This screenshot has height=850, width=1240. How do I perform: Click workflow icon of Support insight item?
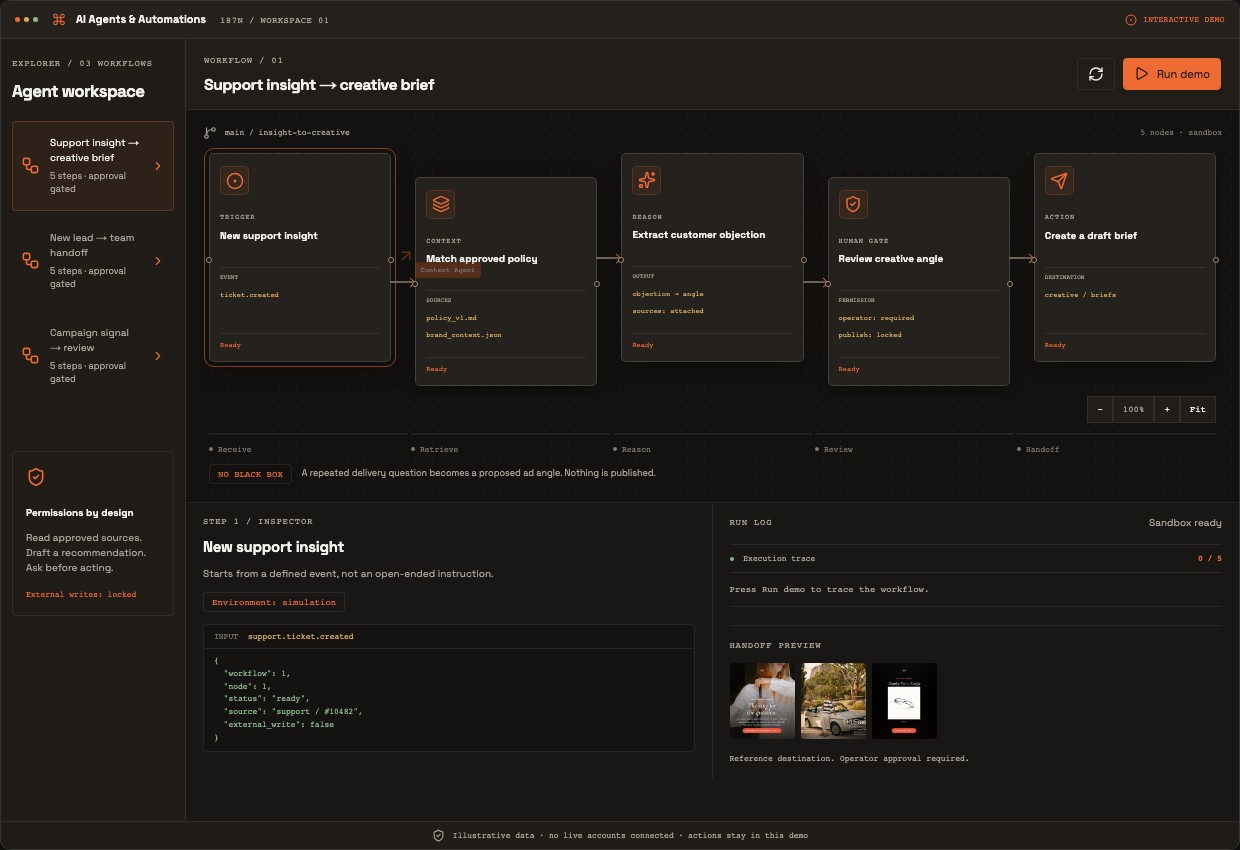point(31,166)
